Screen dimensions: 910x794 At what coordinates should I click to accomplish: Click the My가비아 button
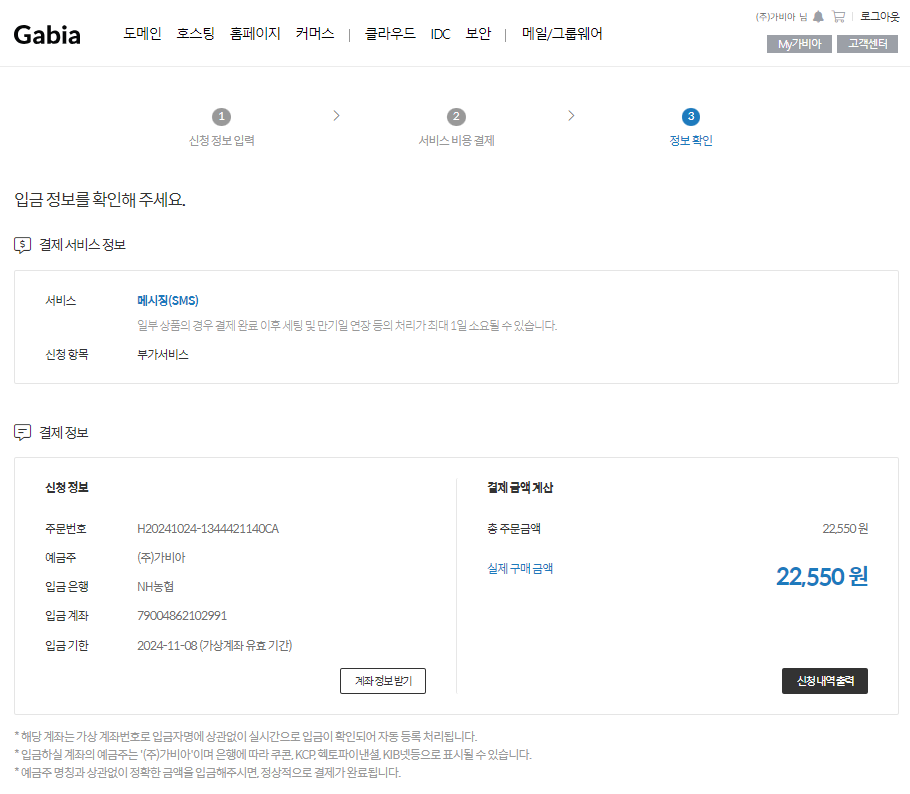click(799, 44)
